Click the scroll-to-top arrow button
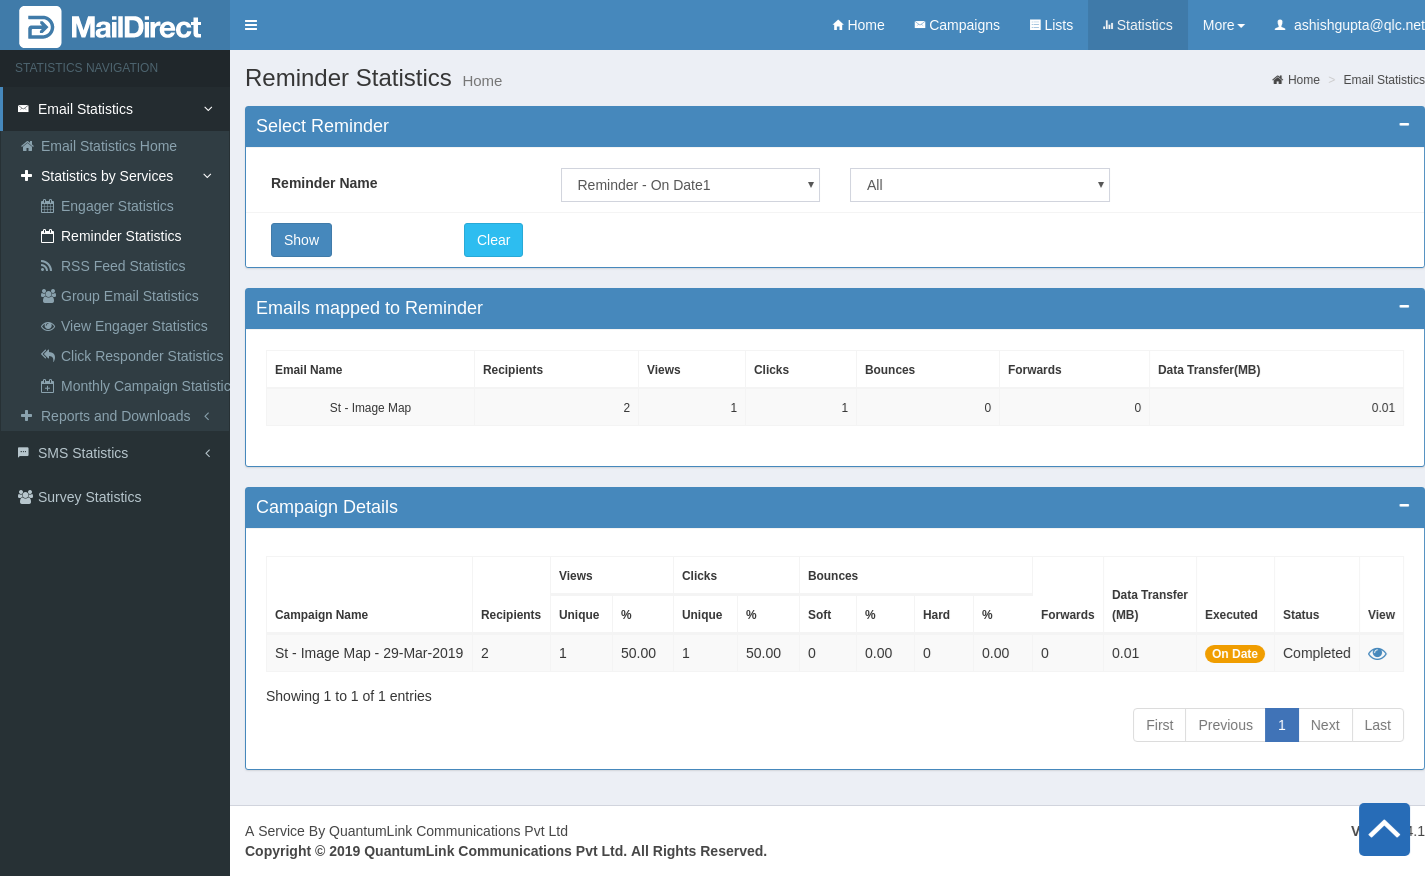1425x876 pixels. (1384, 829)
